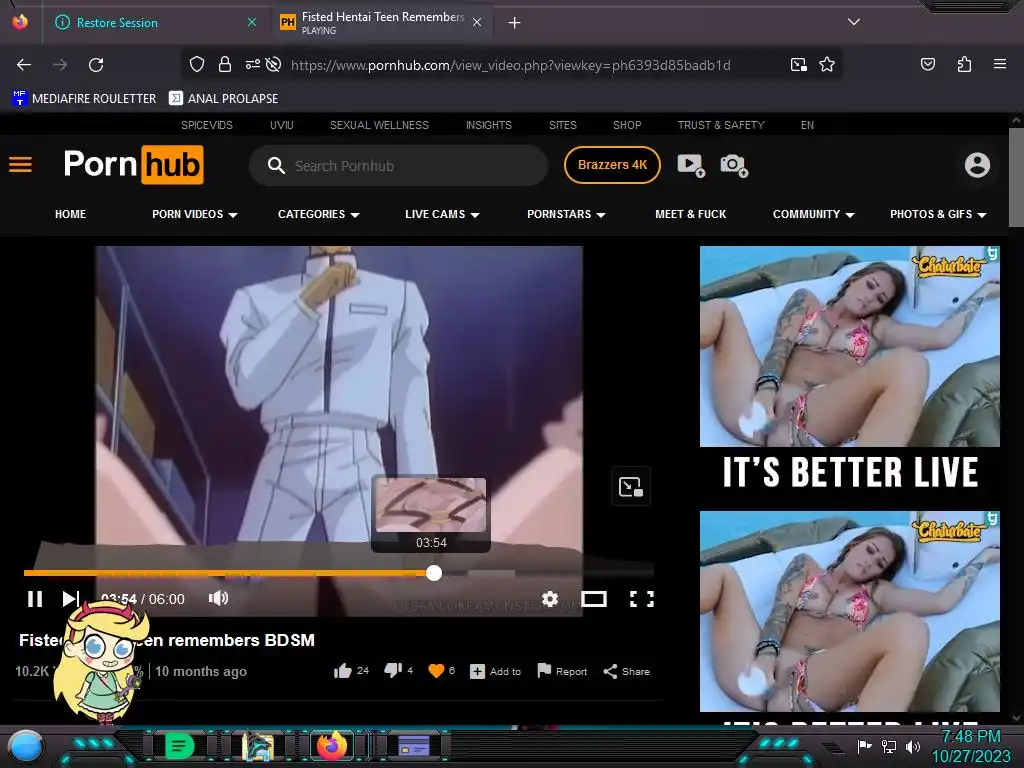List all tabs with the chevron button

click(x=853, y=22)
